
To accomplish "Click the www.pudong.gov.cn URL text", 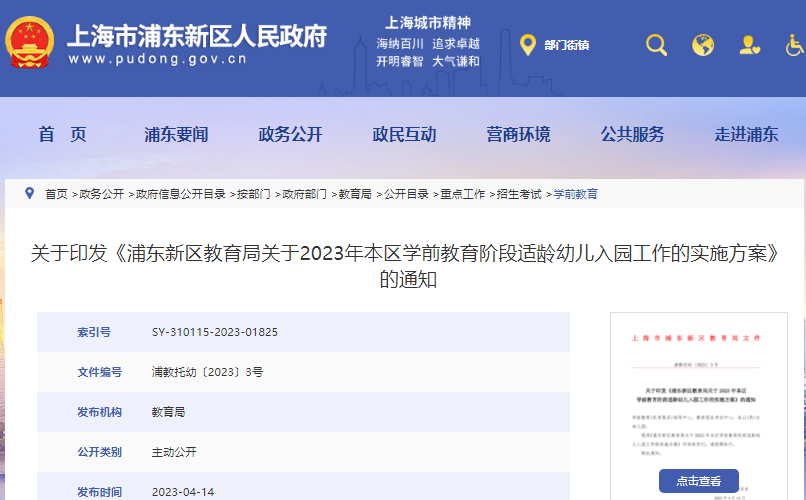I will click(157, 59).
